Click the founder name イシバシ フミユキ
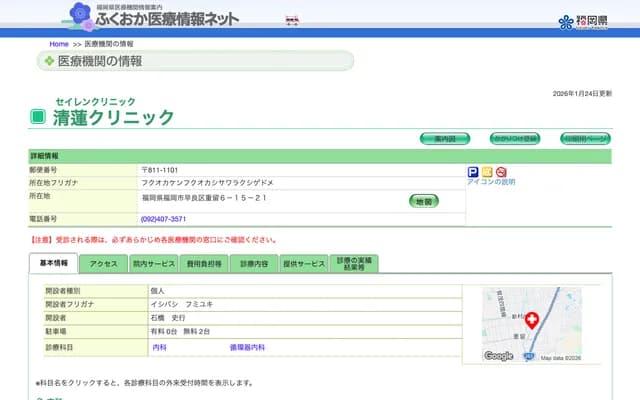The image size is (640, 400). (x=182, y=304)
